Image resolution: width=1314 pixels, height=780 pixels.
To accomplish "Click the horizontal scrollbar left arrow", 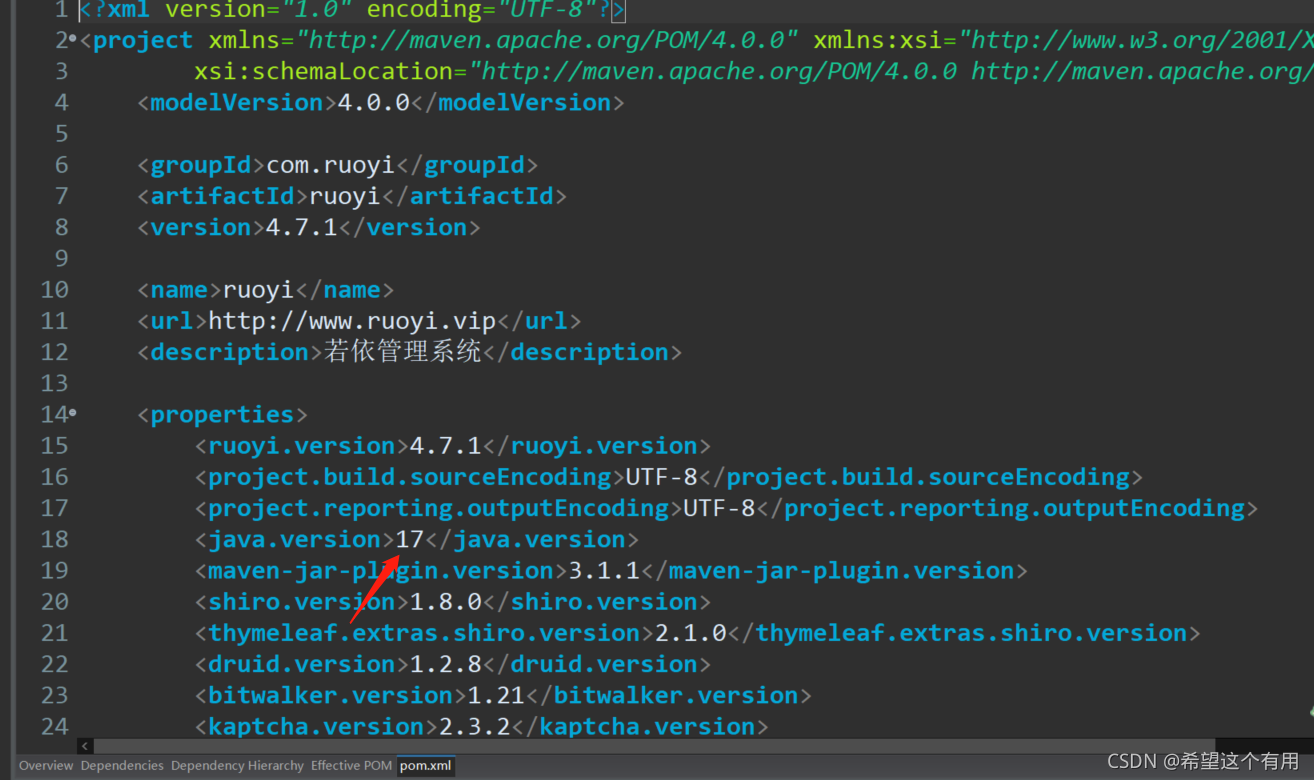I will pyautogui.click(x=86, y=746).
